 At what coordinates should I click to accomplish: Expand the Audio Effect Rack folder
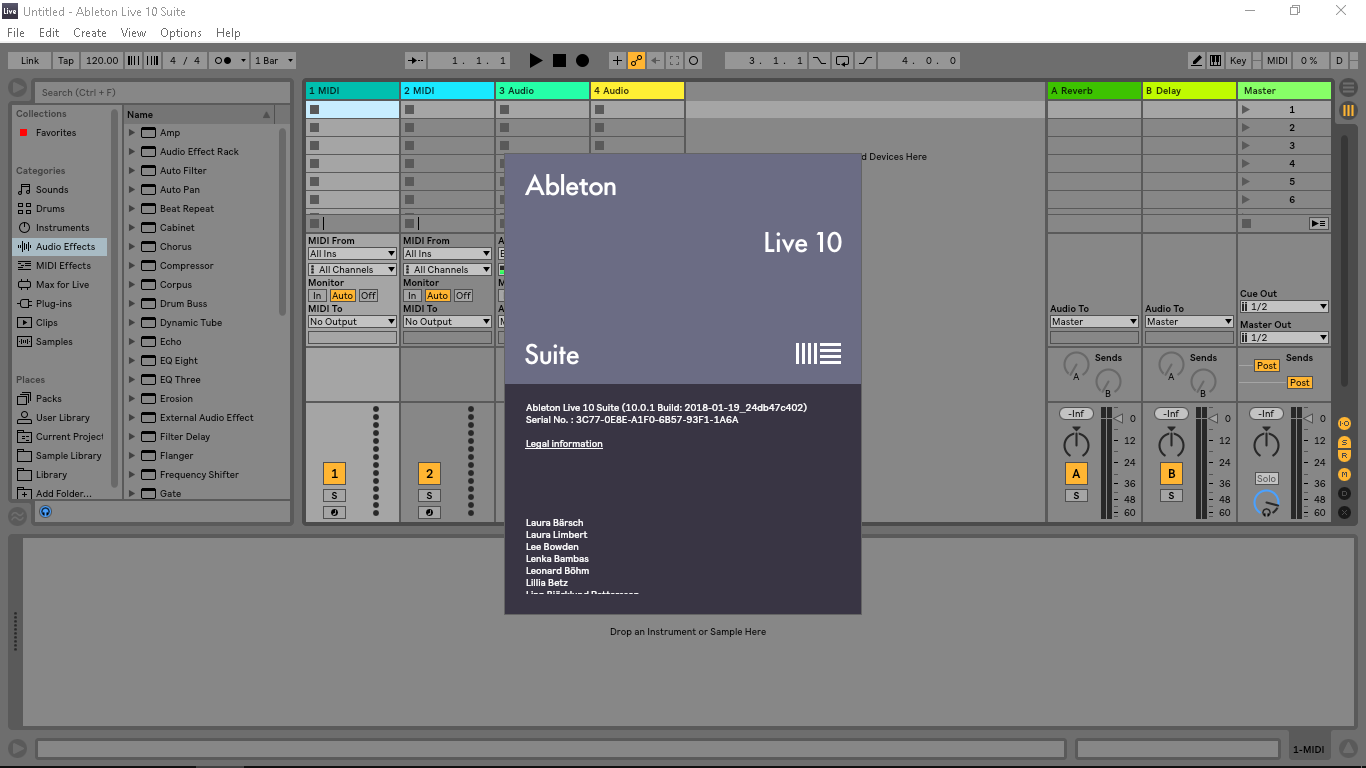pos(131,152)
